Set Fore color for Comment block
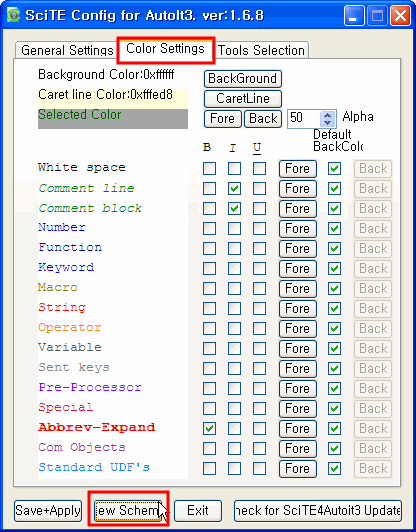416x532 pixels. click(298, 209)
